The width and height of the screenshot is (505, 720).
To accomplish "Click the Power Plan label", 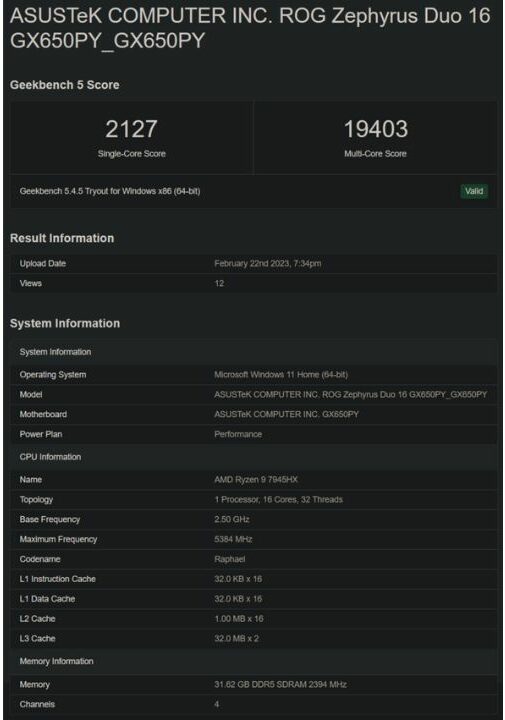I will pyautogui.click(x=41, y=434).
